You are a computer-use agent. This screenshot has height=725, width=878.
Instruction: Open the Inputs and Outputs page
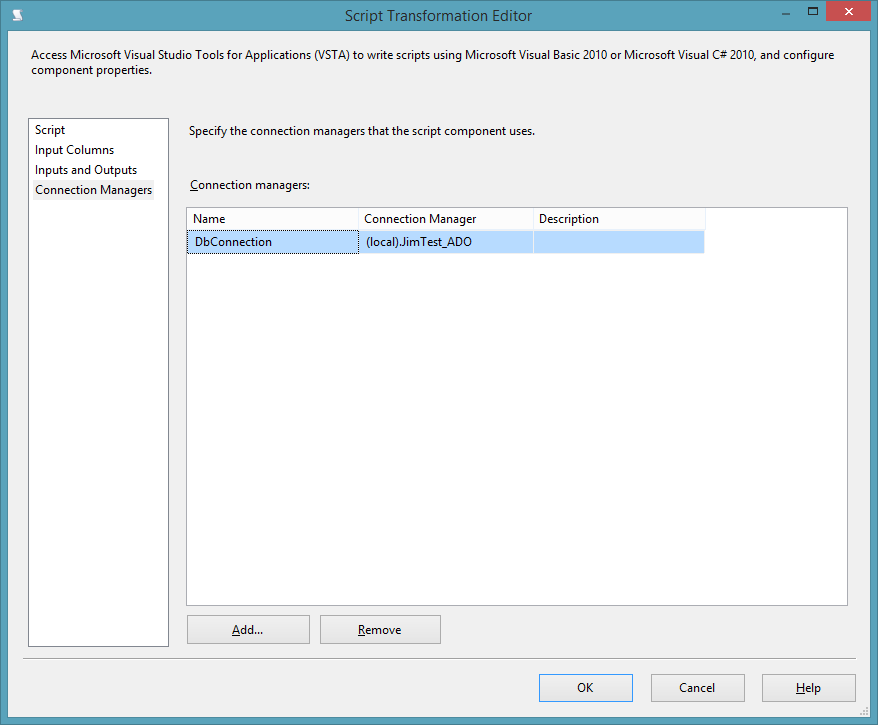pos(85,169)
